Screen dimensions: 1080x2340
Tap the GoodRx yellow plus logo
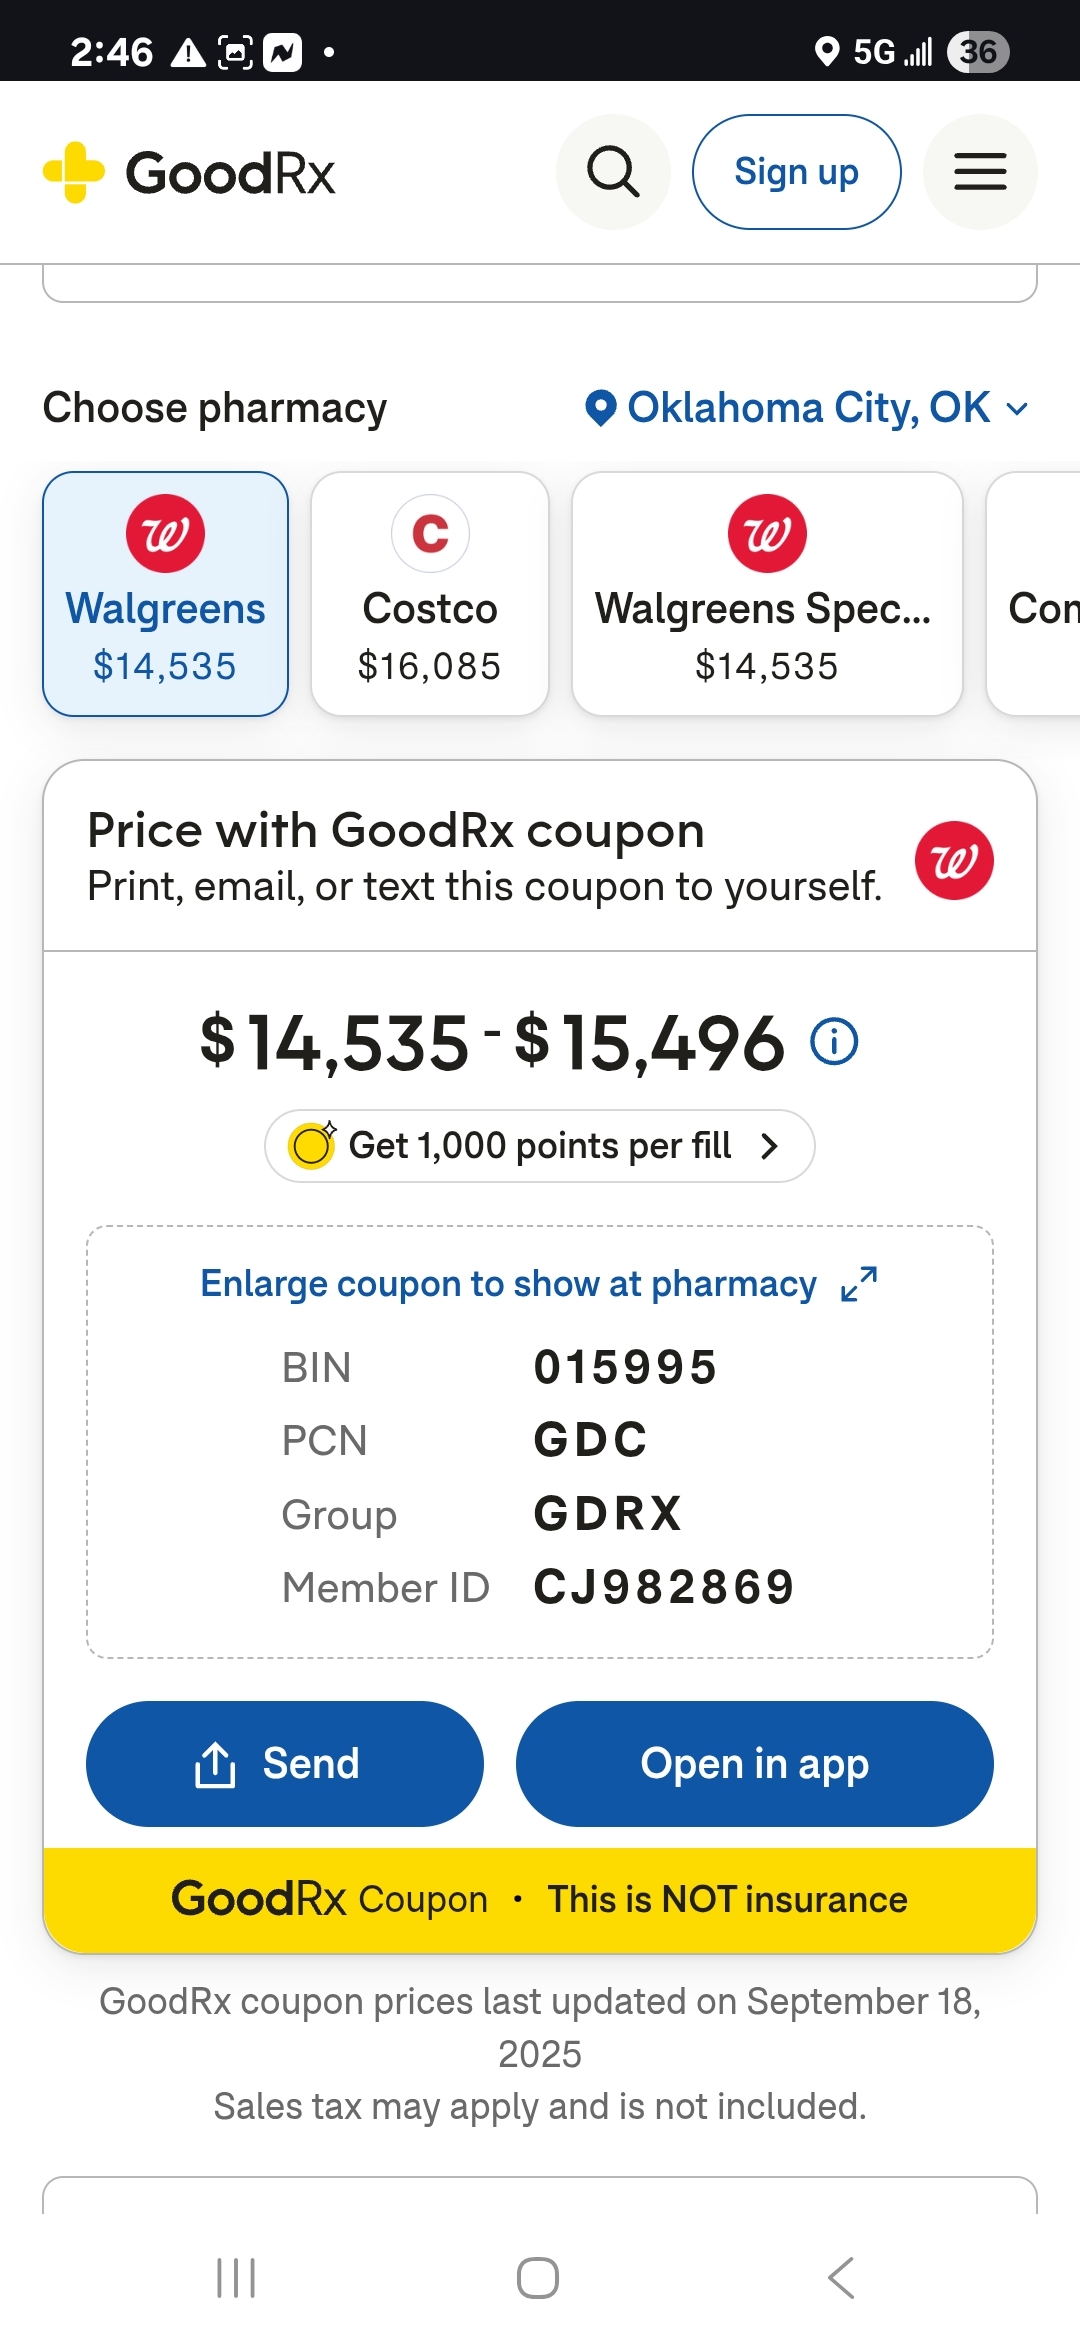74,172
